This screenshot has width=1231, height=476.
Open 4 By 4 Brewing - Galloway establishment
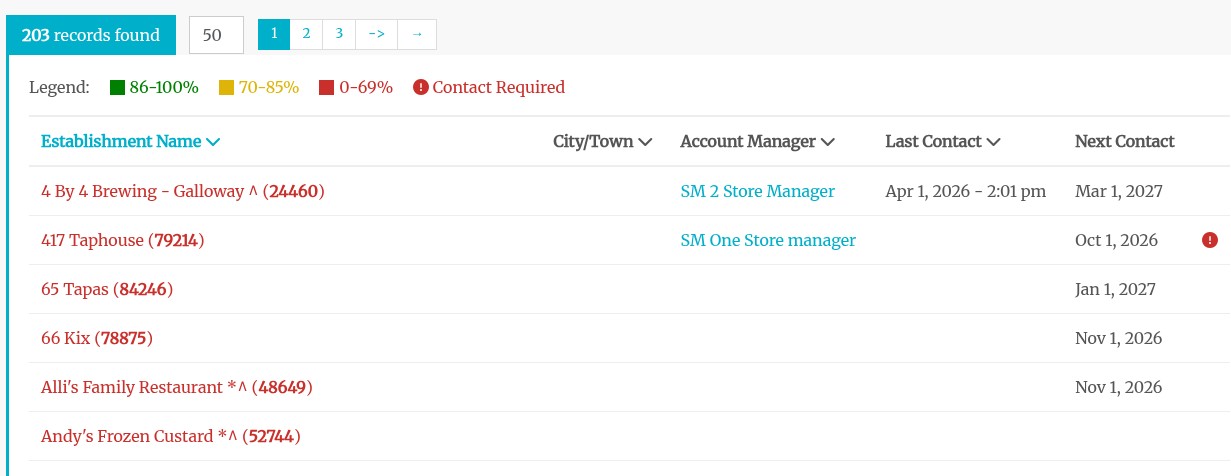click(183, 191)
